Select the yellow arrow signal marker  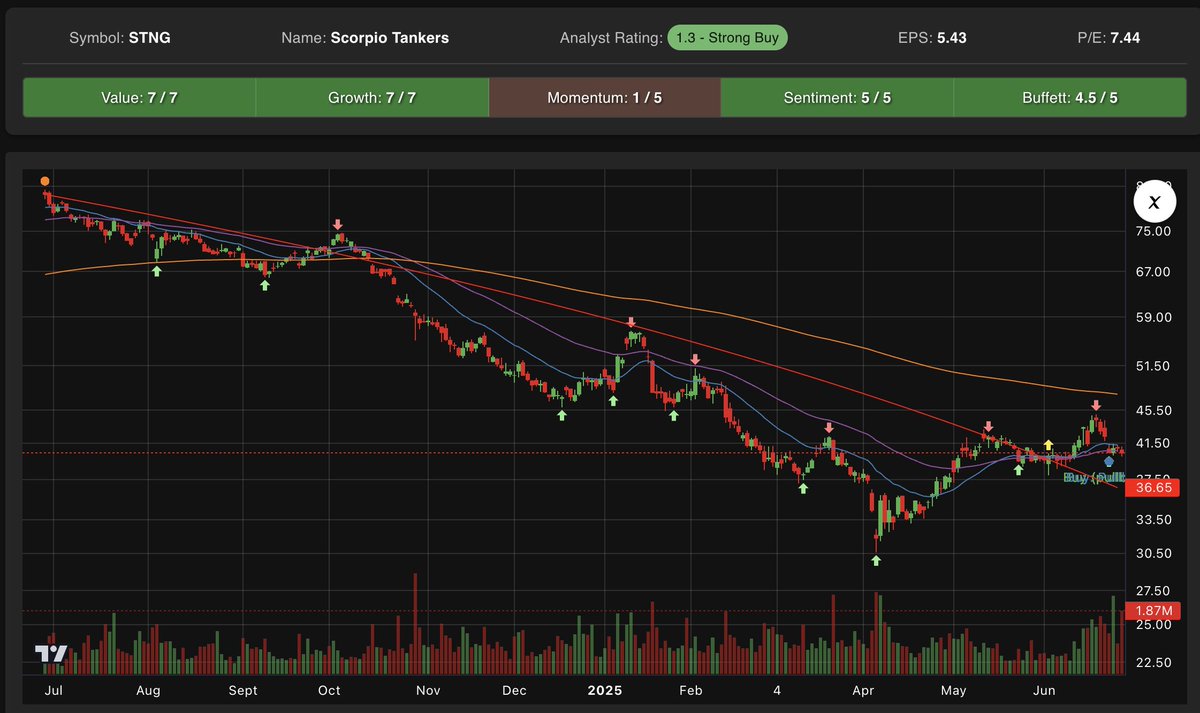click(1048, 444)
